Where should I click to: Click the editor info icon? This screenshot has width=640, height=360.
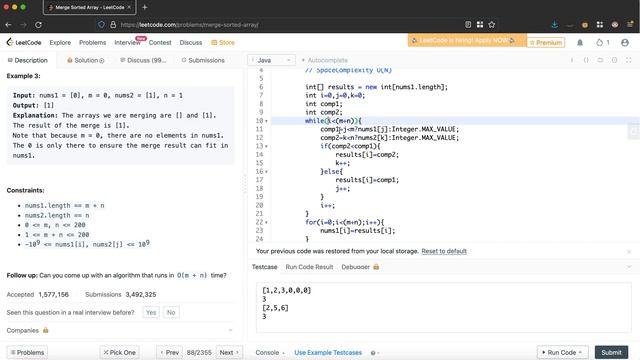572,60
